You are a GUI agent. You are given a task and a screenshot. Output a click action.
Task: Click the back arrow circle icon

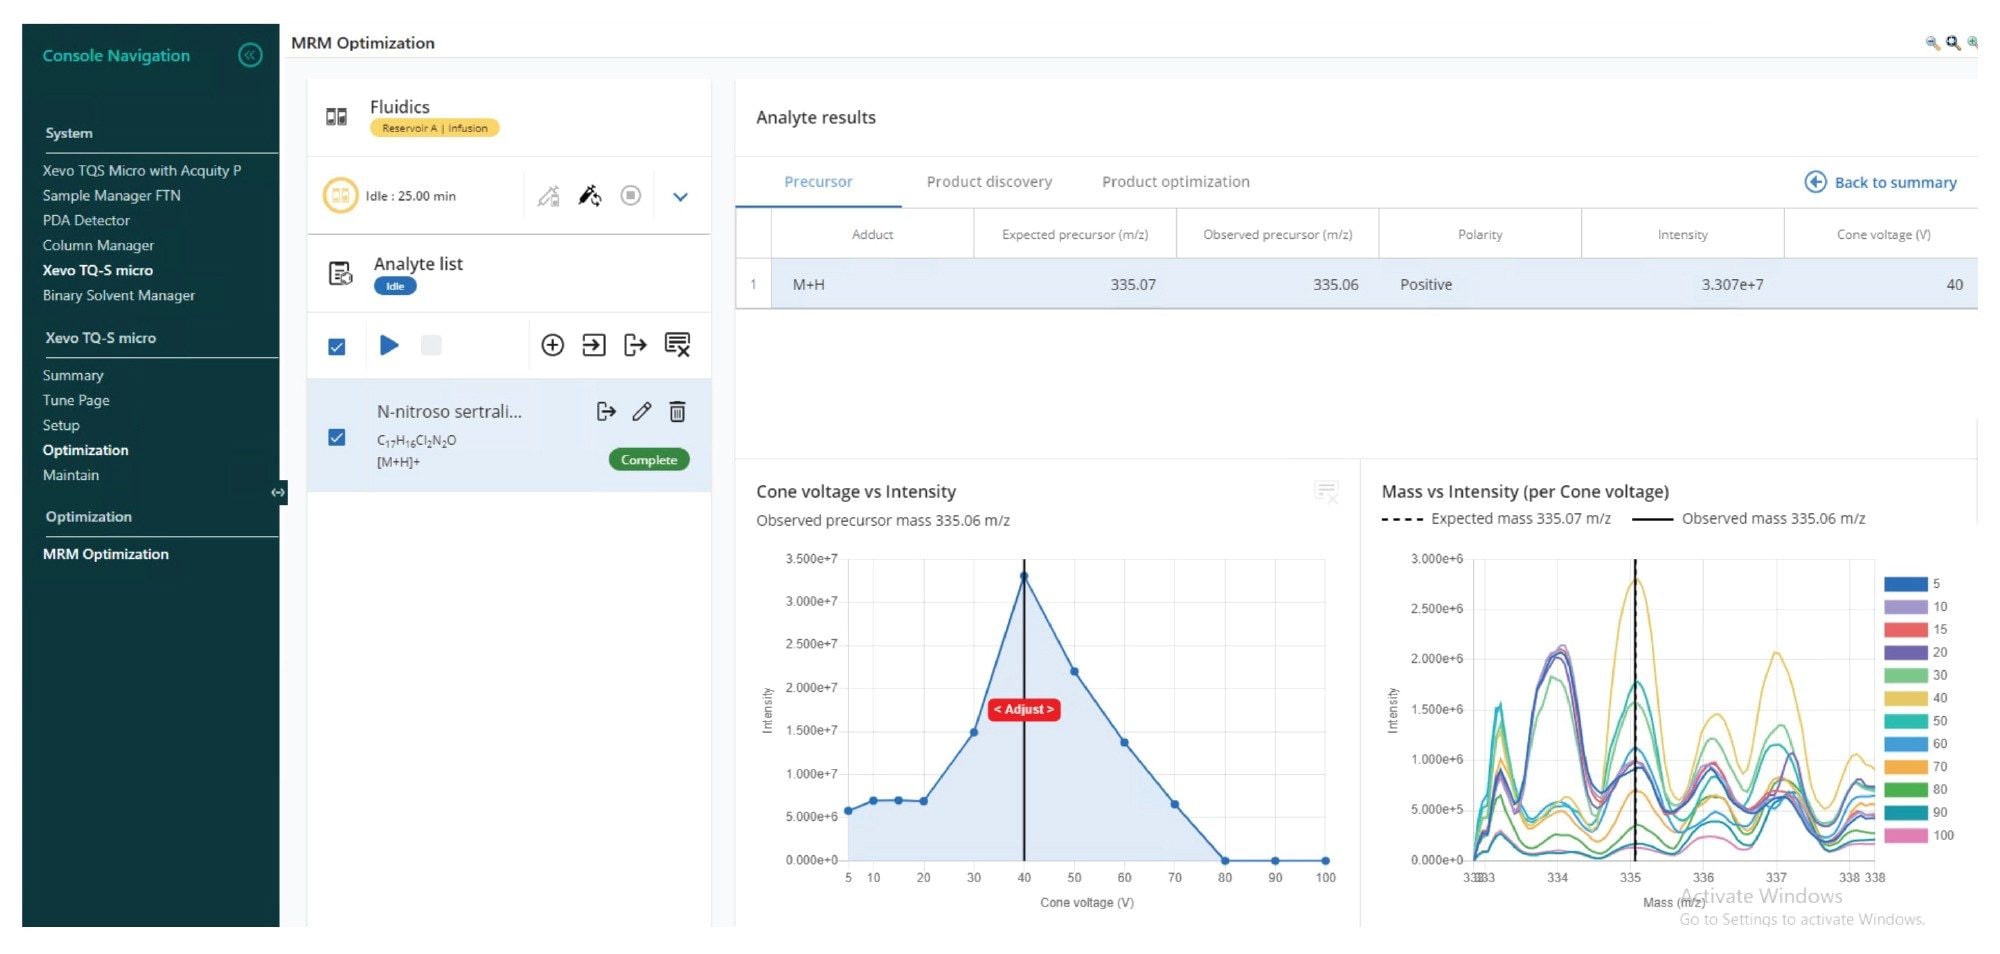pyautogui.click(x=1815, y=182)
